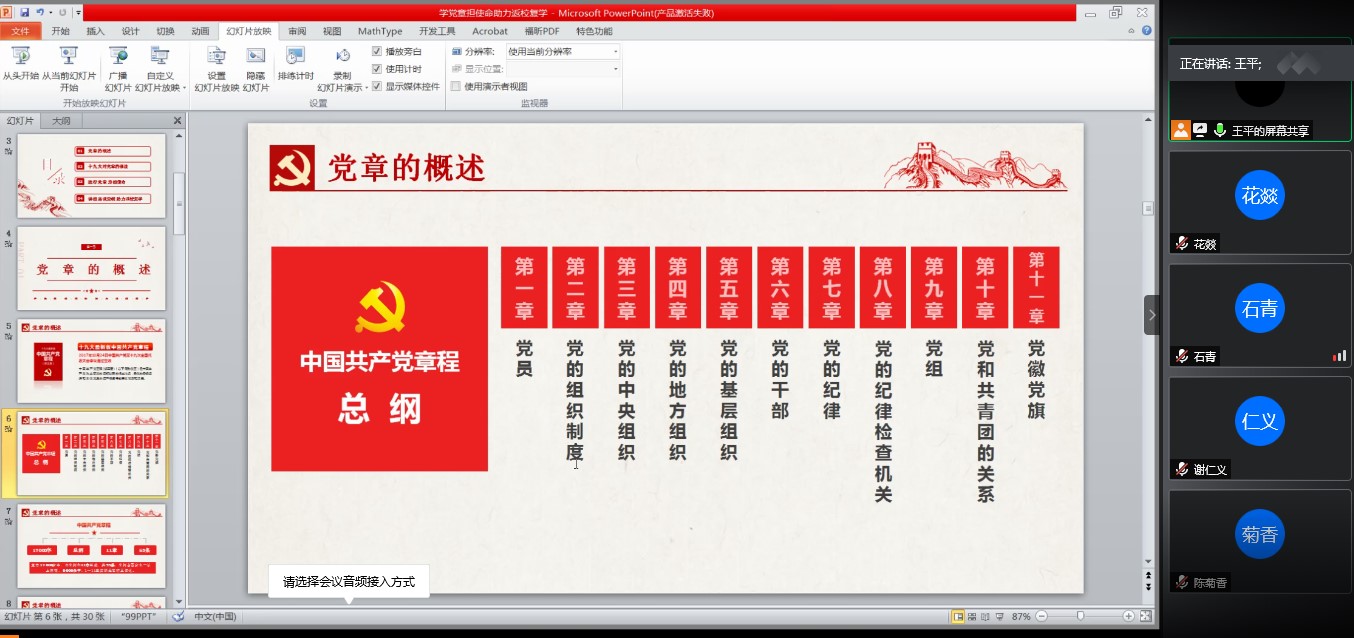Switch to the 审阅 ribbon tab
This screenshot has width=1354, height=638.
coord(297,31)
